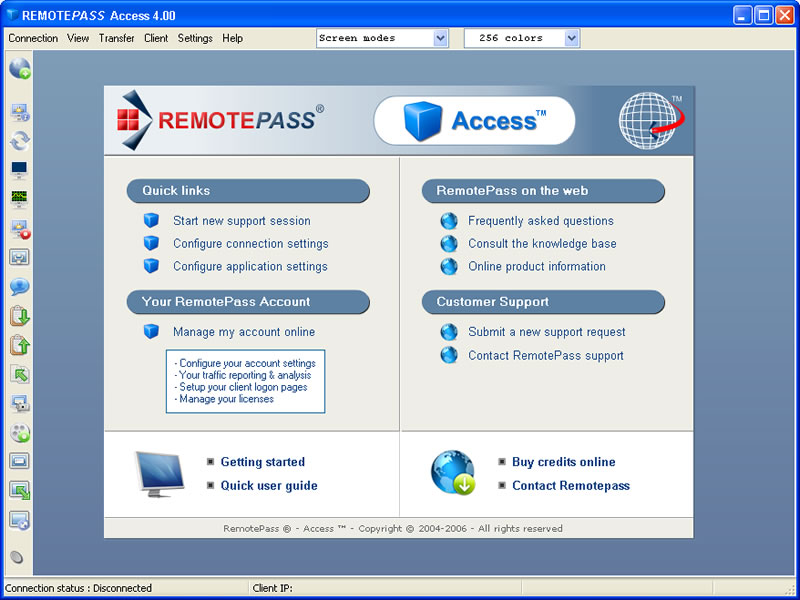Open the View menu
The image size is (800, 600).
78,38
